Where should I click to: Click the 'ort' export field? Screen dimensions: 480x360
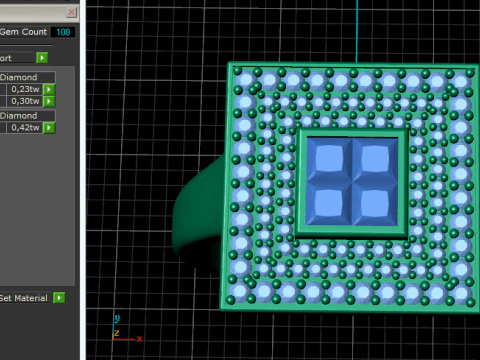point(17,58)
